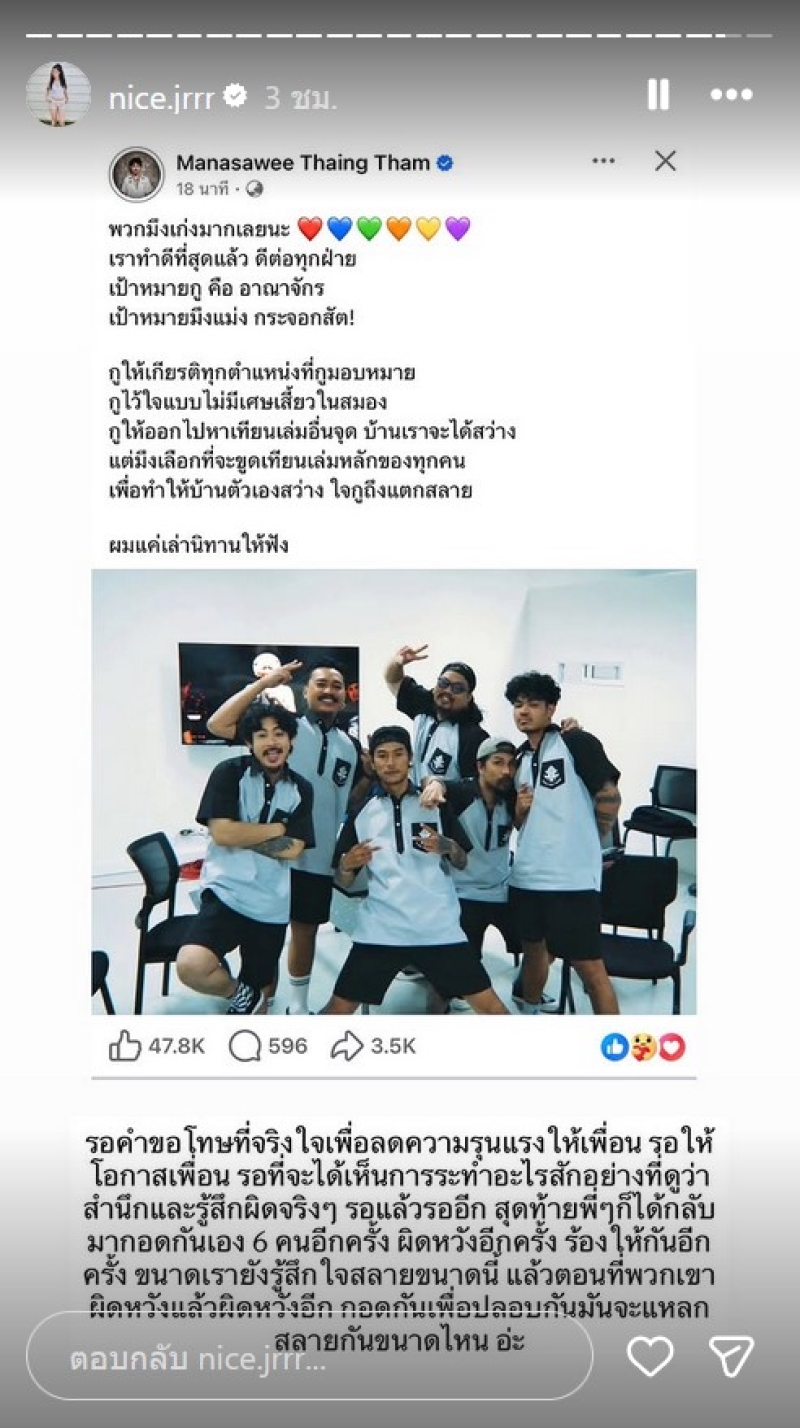View the reaction emojis summary
The image size is (800, 1428).
[643, 1046]
